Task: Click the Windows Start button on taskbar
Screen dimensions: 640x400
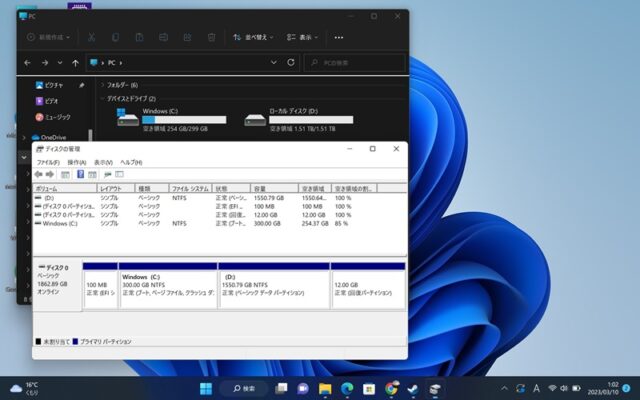Action: (206, 388)
